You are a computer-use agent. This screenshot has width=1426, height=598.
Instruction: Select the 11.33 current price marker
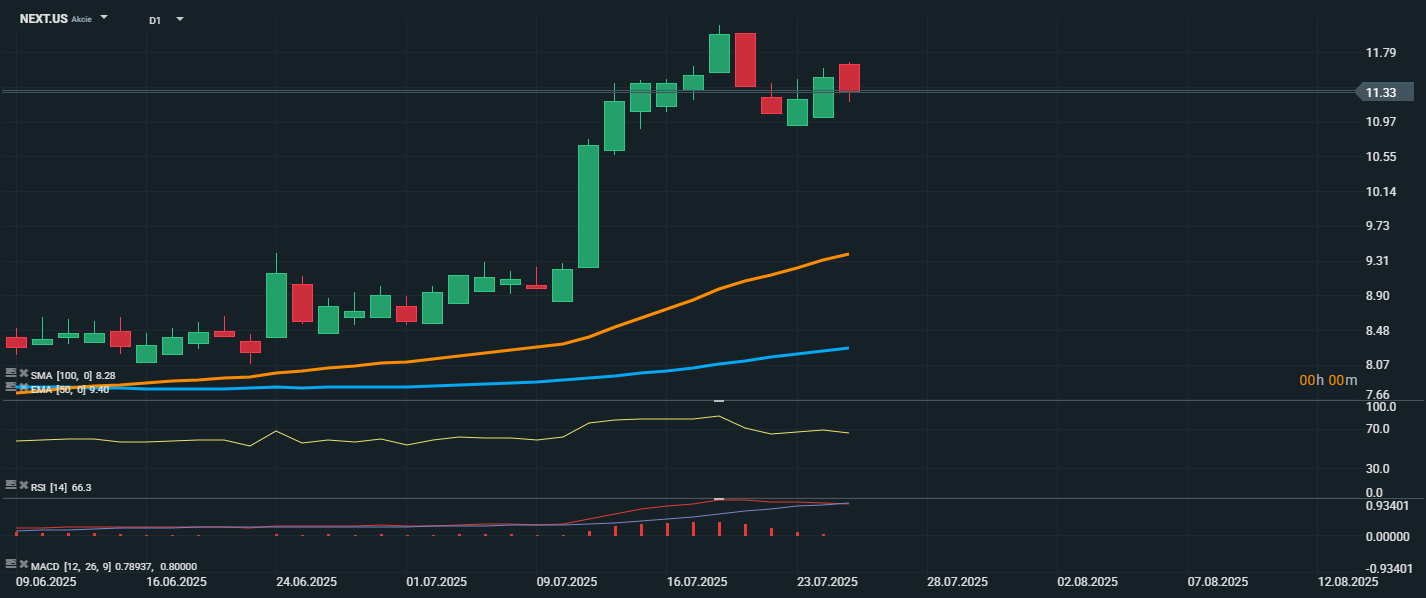1385,93
